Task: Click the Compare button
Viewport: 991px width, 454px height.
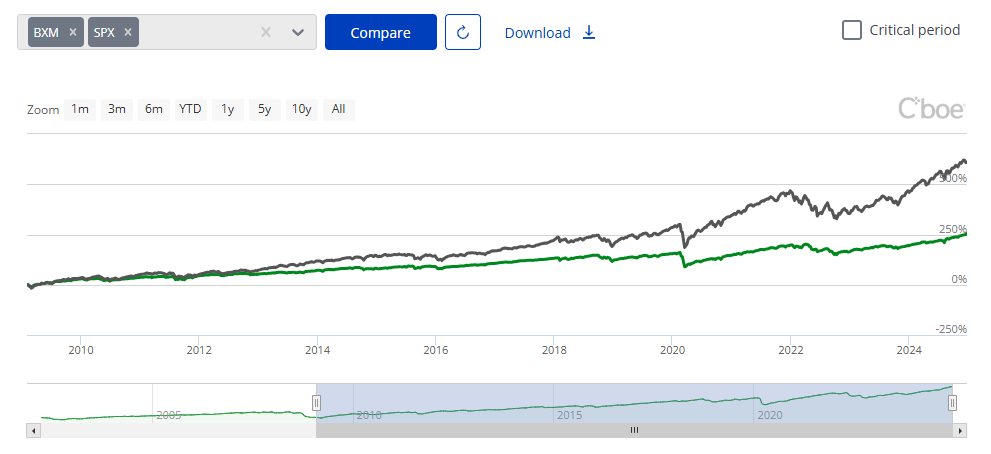Action: pos(380,32)
